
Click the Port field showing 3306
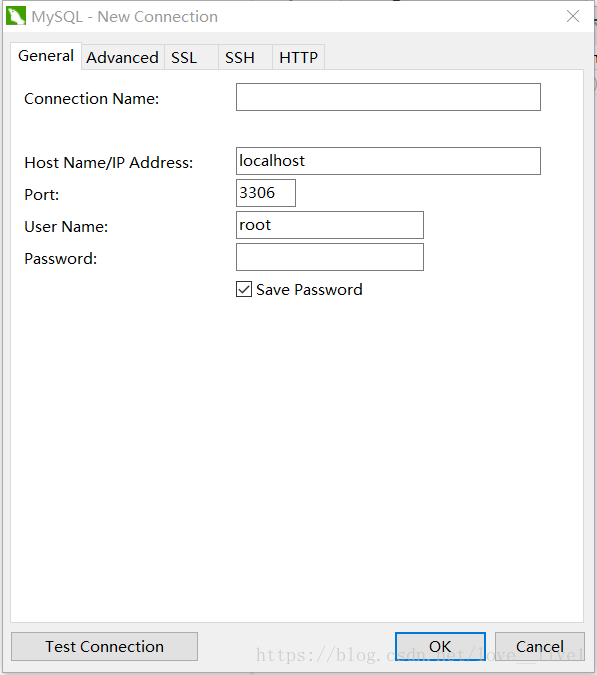point(266,193)
